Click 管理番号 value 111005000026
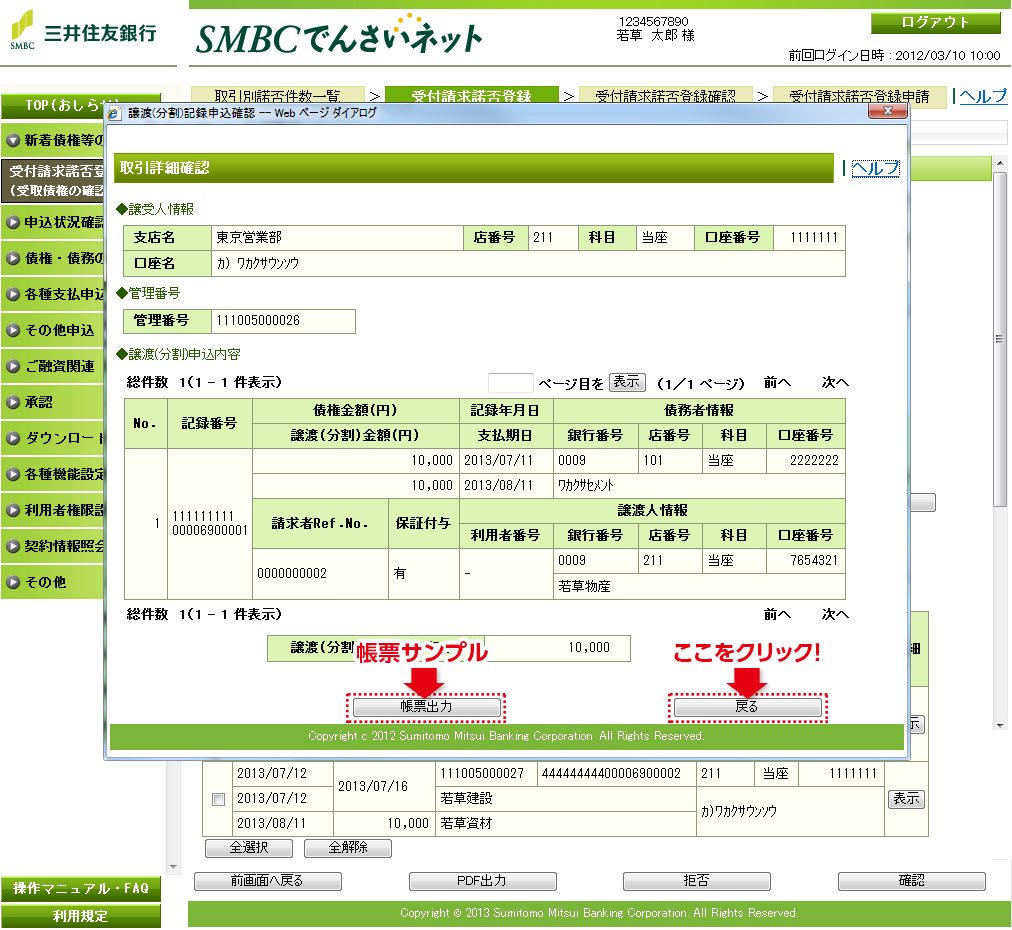Viewport: 1012px width, 930px height. (258, 321)
